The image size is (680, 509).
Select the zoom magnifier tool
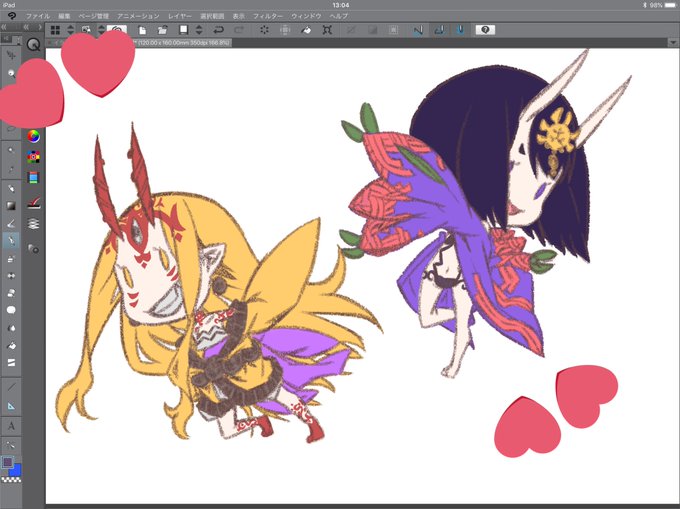(11, 73)
